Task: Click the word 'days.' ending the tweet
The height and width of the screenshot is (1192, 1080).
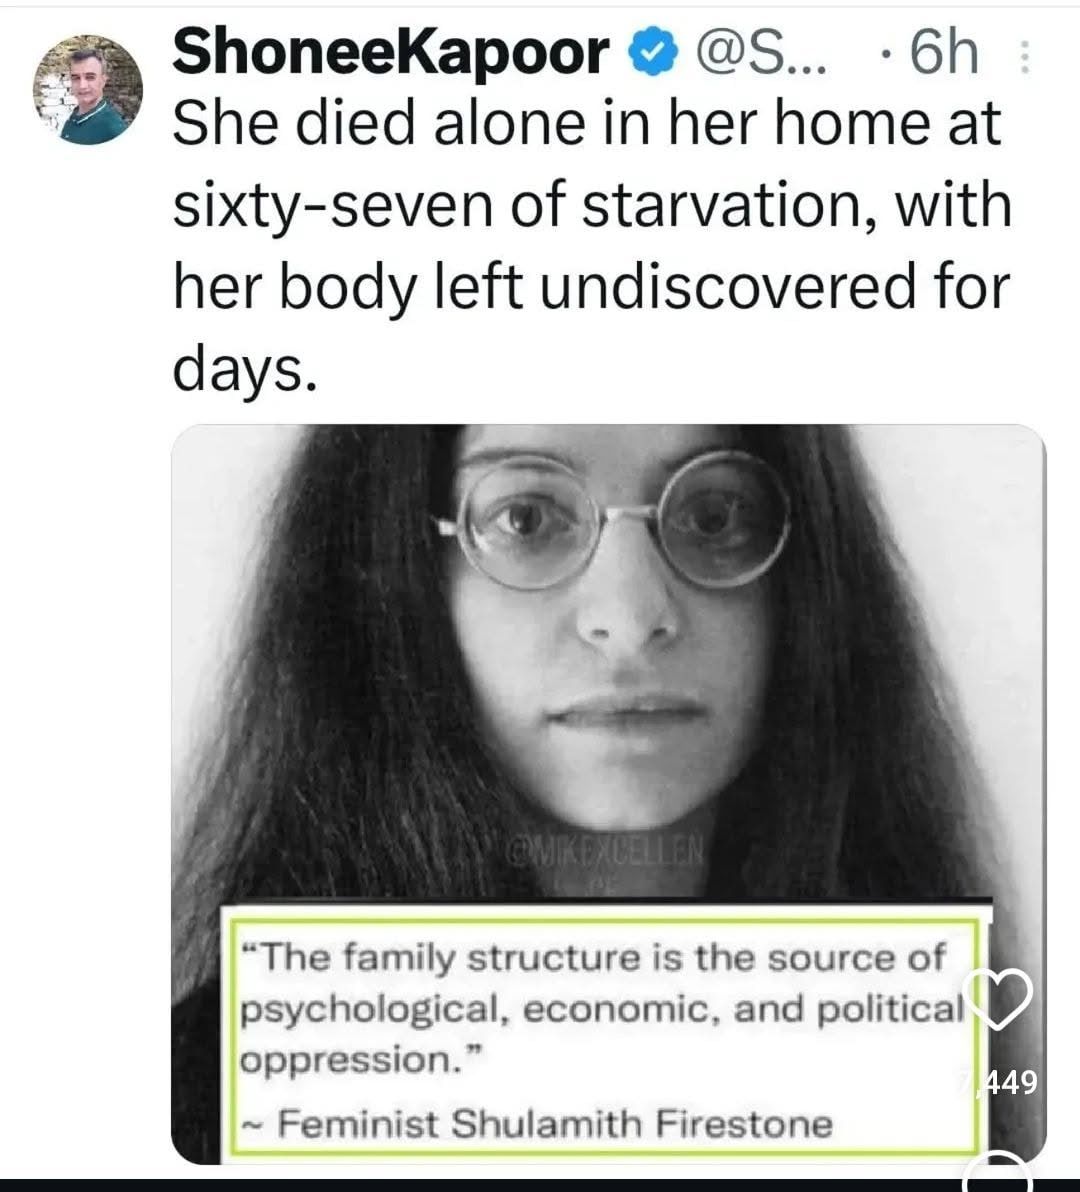Action: click(x=243, y=369)
